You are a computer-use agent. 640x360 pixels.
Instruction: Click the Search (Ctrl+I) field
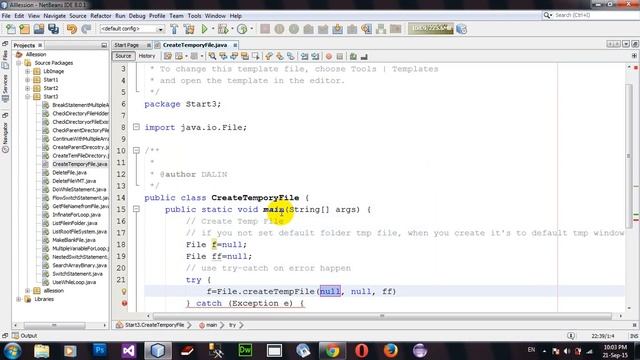click(592, 15)
